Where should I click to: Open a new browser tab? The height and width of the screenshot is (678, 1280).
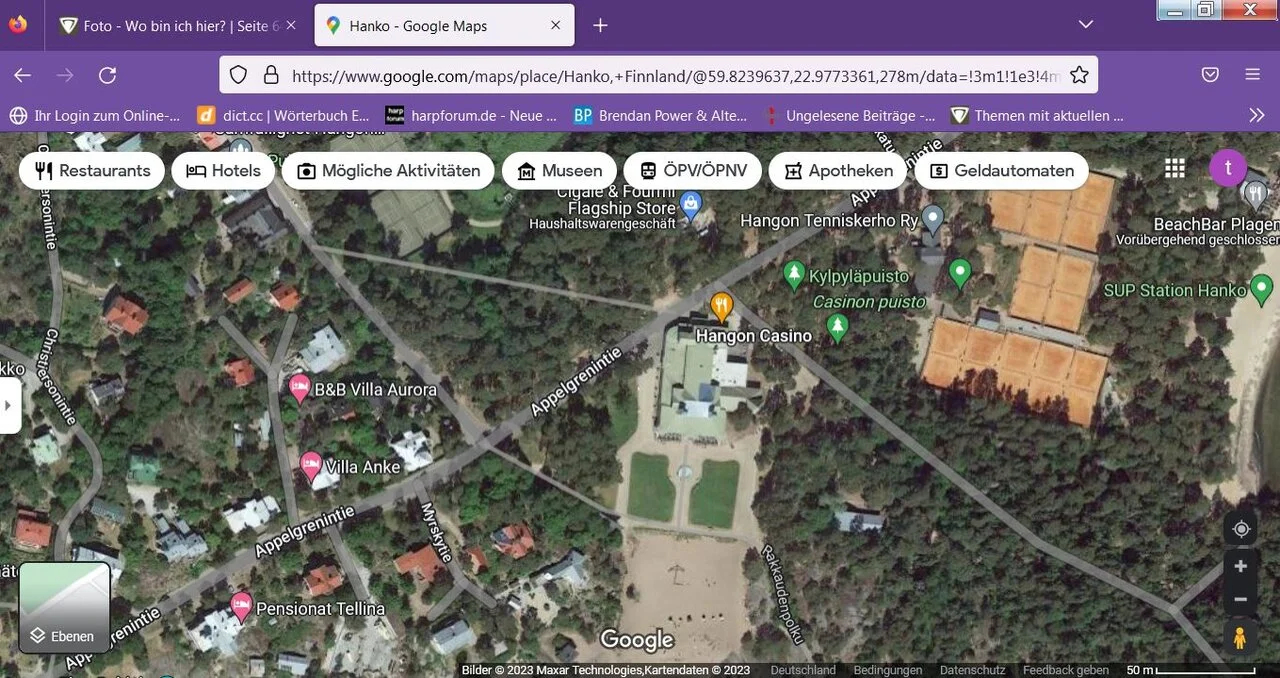600,26
